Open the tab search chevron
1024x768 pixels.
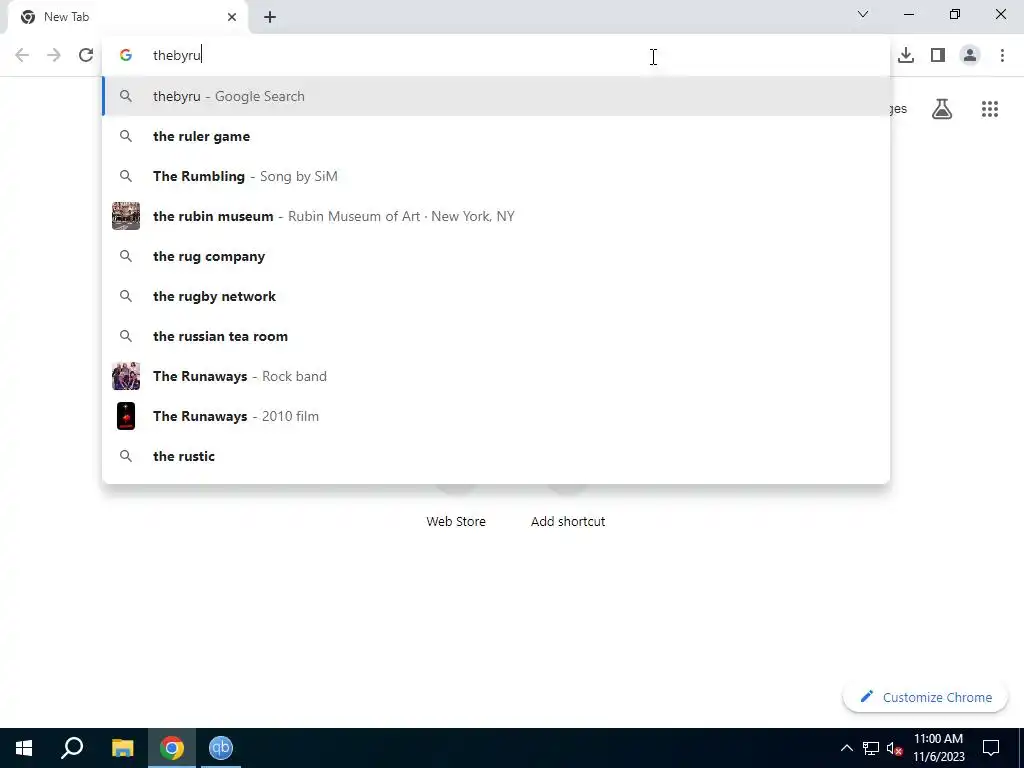[863, 14]
